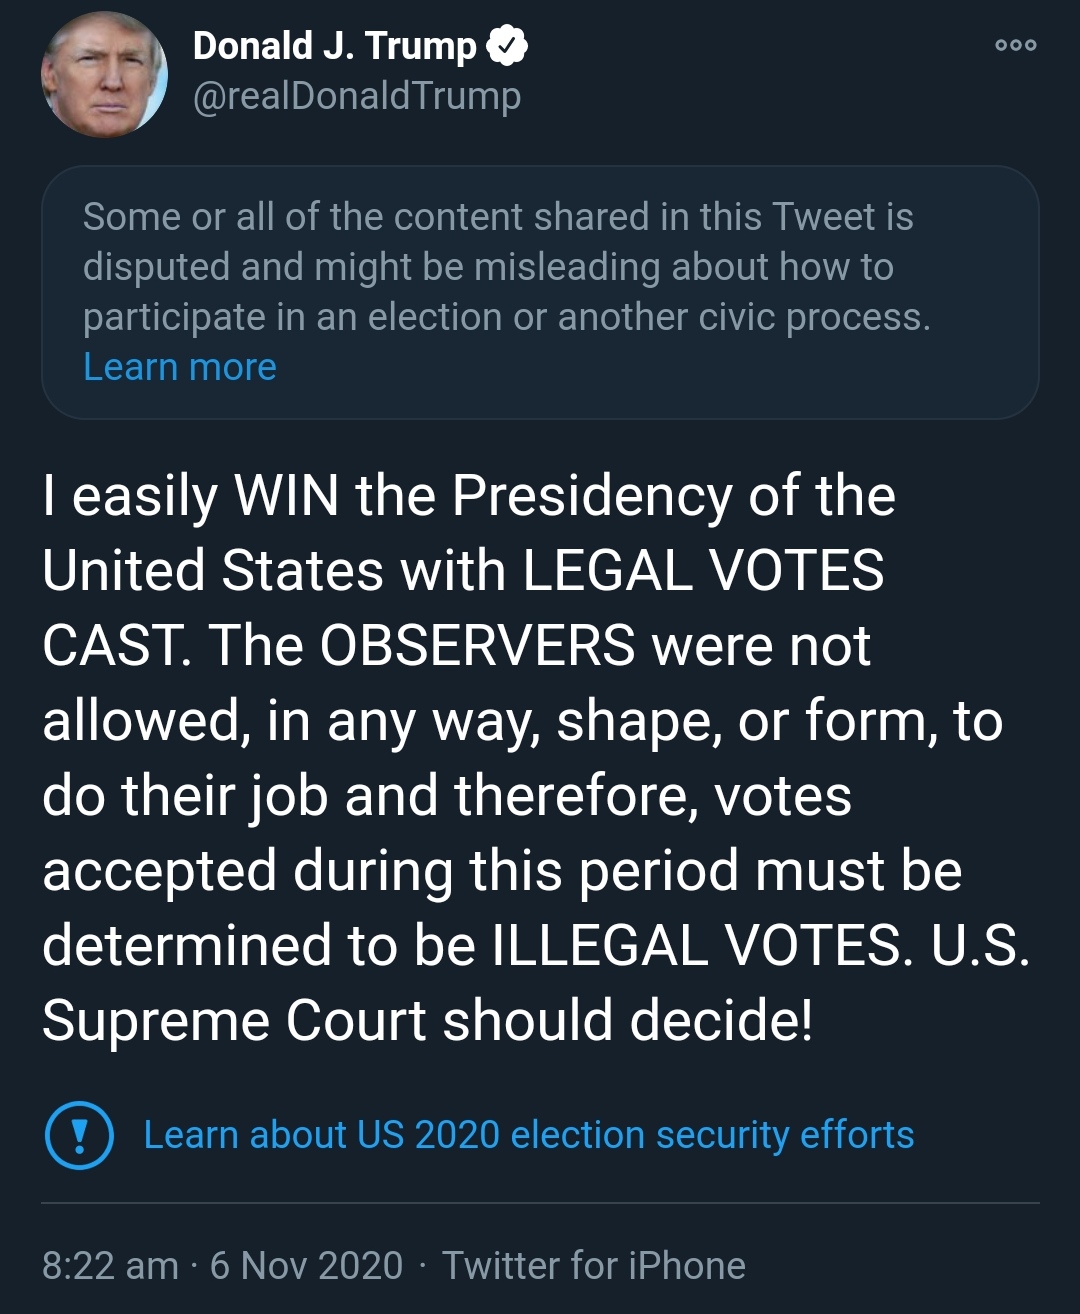This screenshot has width=1080, height=1314.
Task: Click the exclamation circle info icon
Action: (79, 1135)
